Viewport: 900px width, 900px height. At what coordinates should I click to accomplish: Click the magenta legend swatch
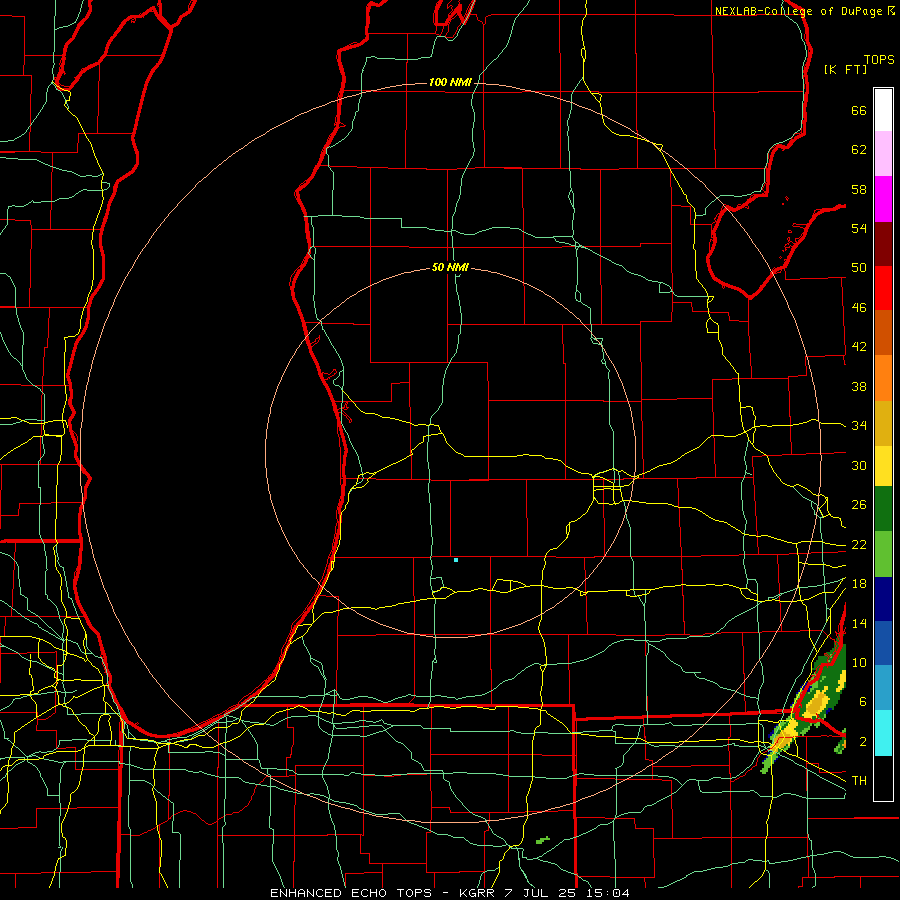coord(883,199)
